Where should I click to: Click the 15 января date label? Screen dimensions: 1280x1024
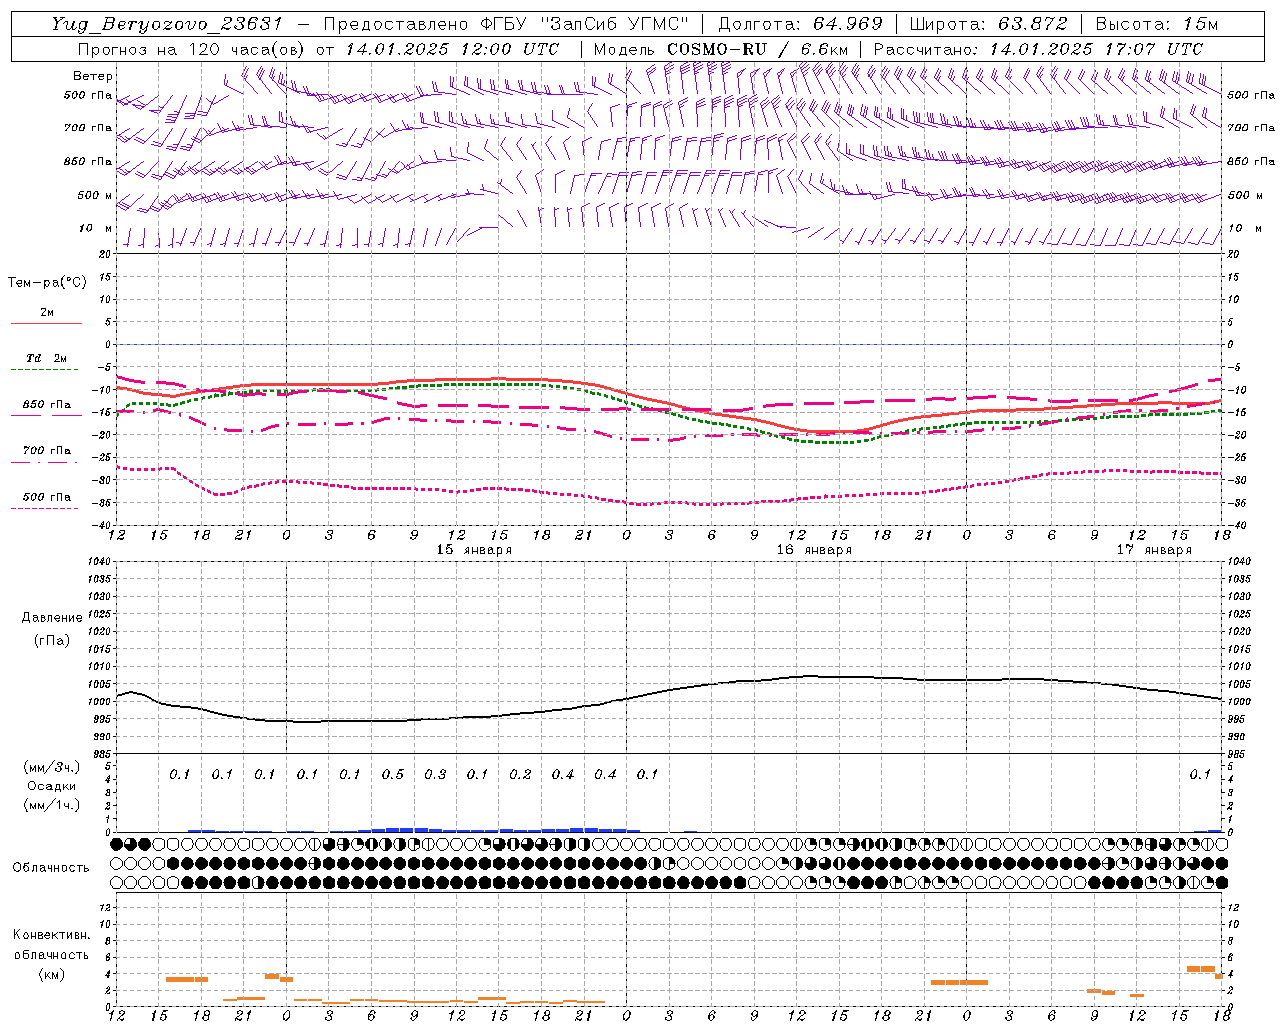(x=474, y=550)
